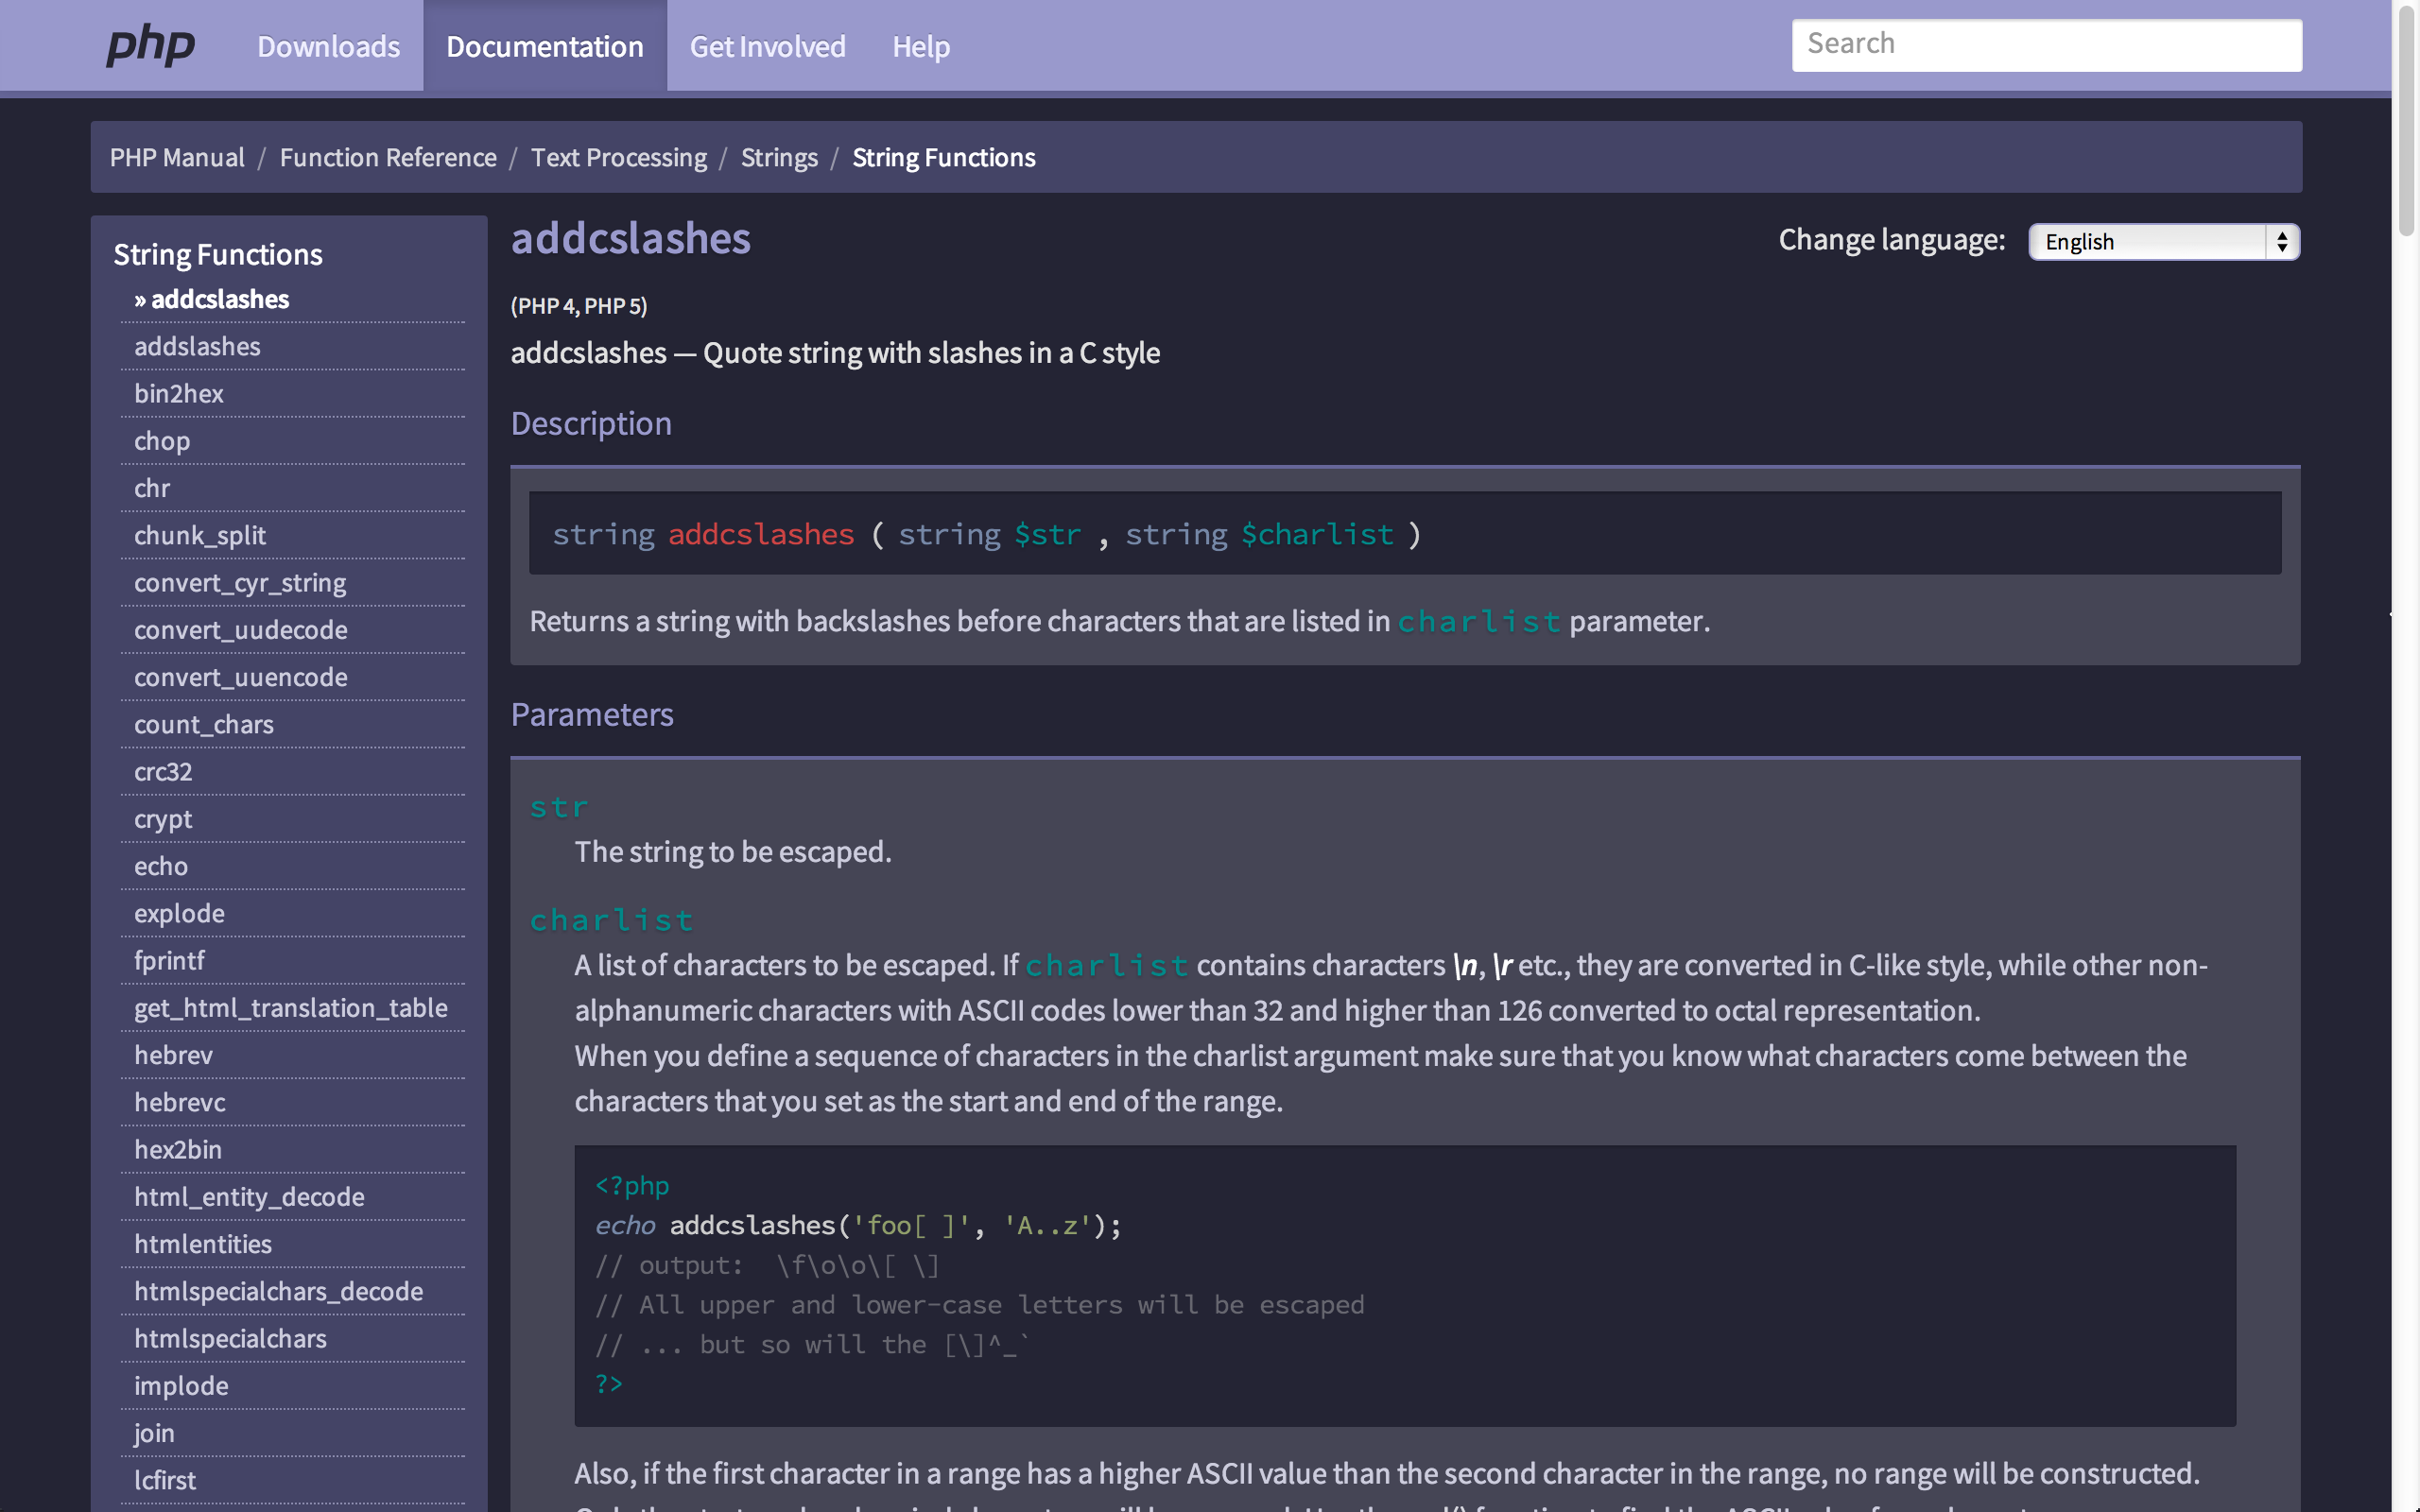This screenshot has width=2420, height=1512.
Task: Open hex2bin function page
Action: [x=178, y=1149]
